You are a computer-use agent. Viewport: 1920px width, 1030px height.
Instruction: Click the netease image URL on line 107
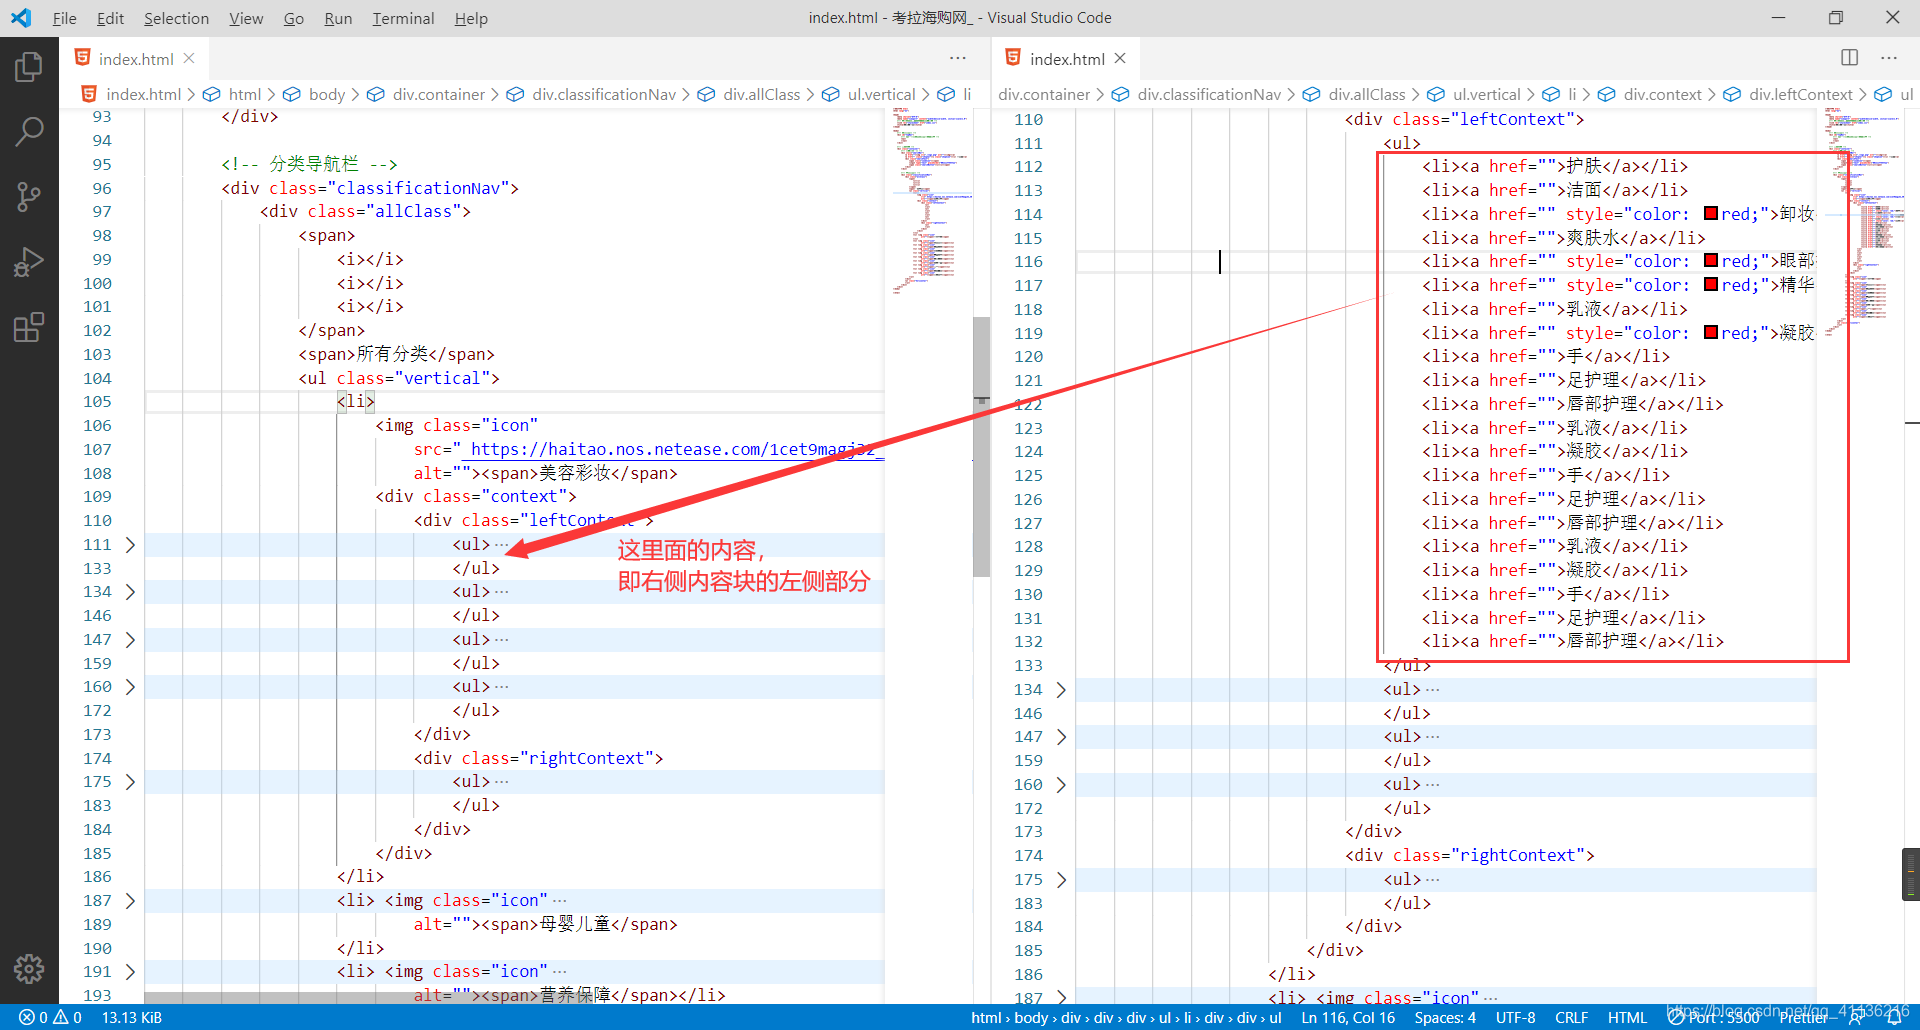pos(672,450)
